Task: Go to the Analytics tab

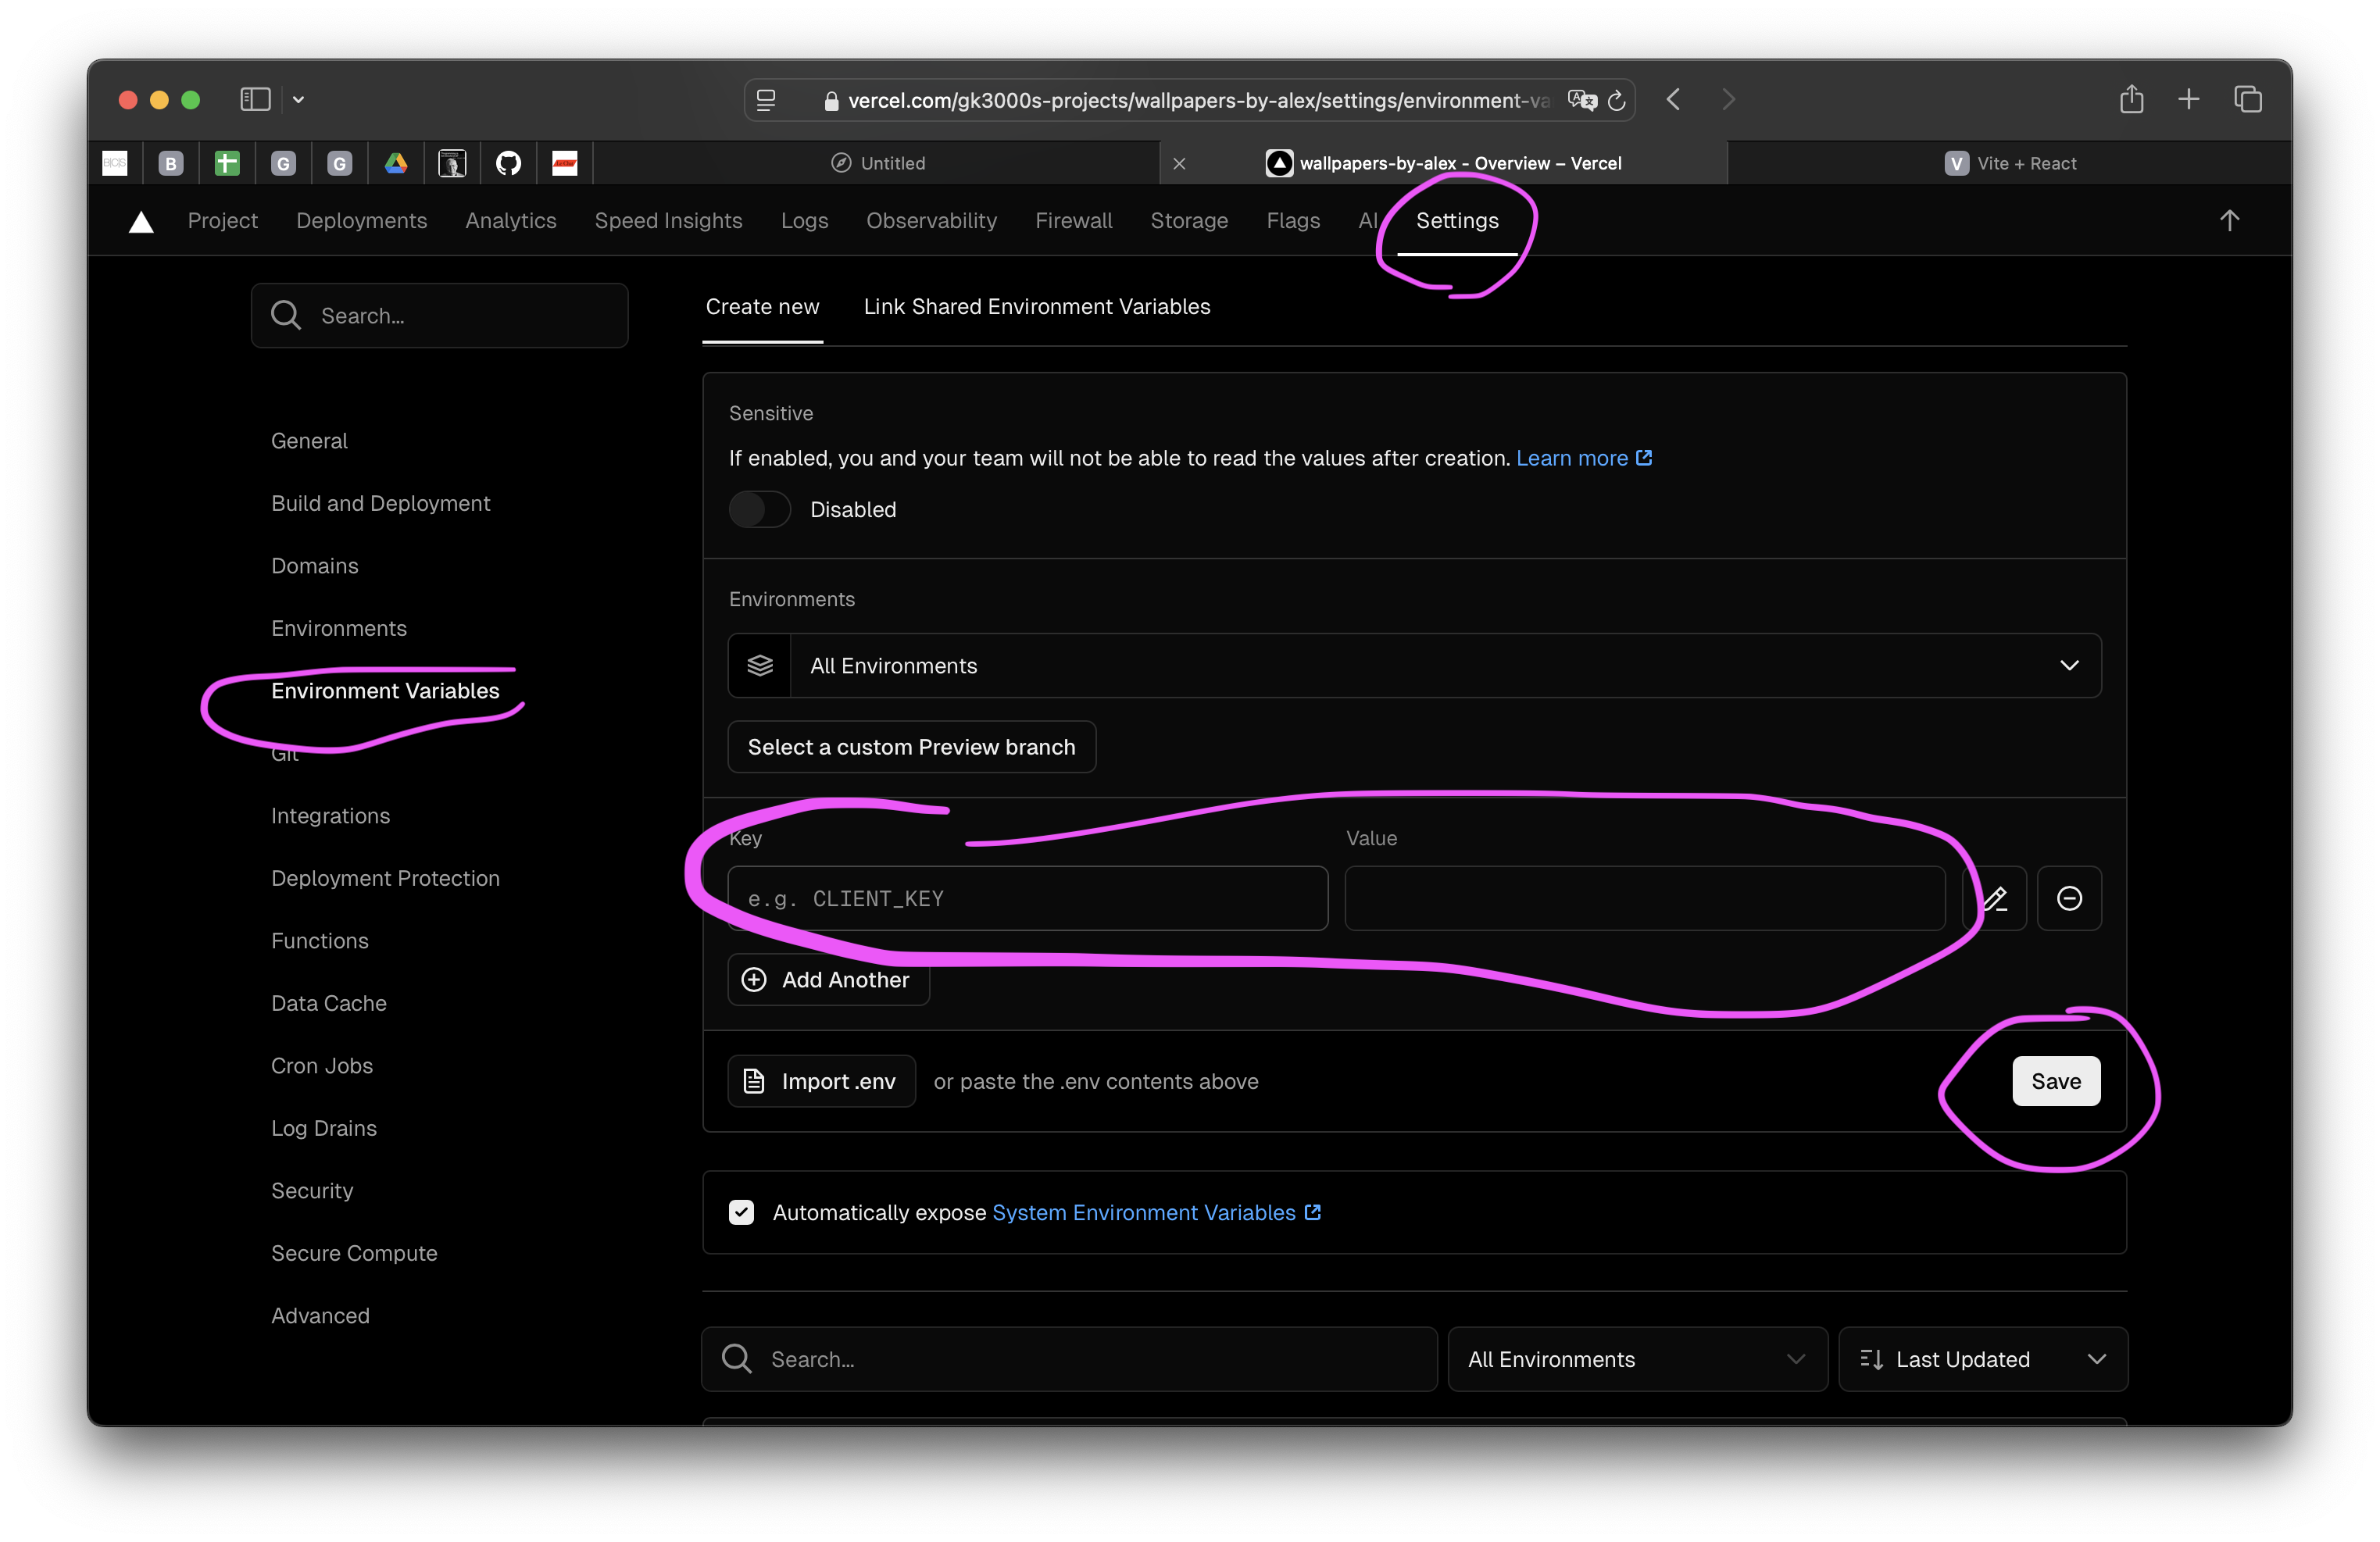Action: pos(510,221)
